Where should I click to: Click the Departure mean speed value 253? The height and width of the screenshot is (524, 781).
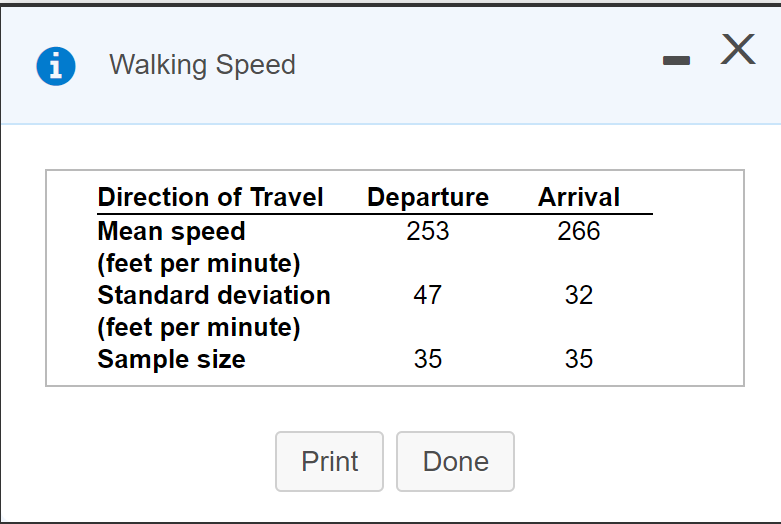click(428, 231)
